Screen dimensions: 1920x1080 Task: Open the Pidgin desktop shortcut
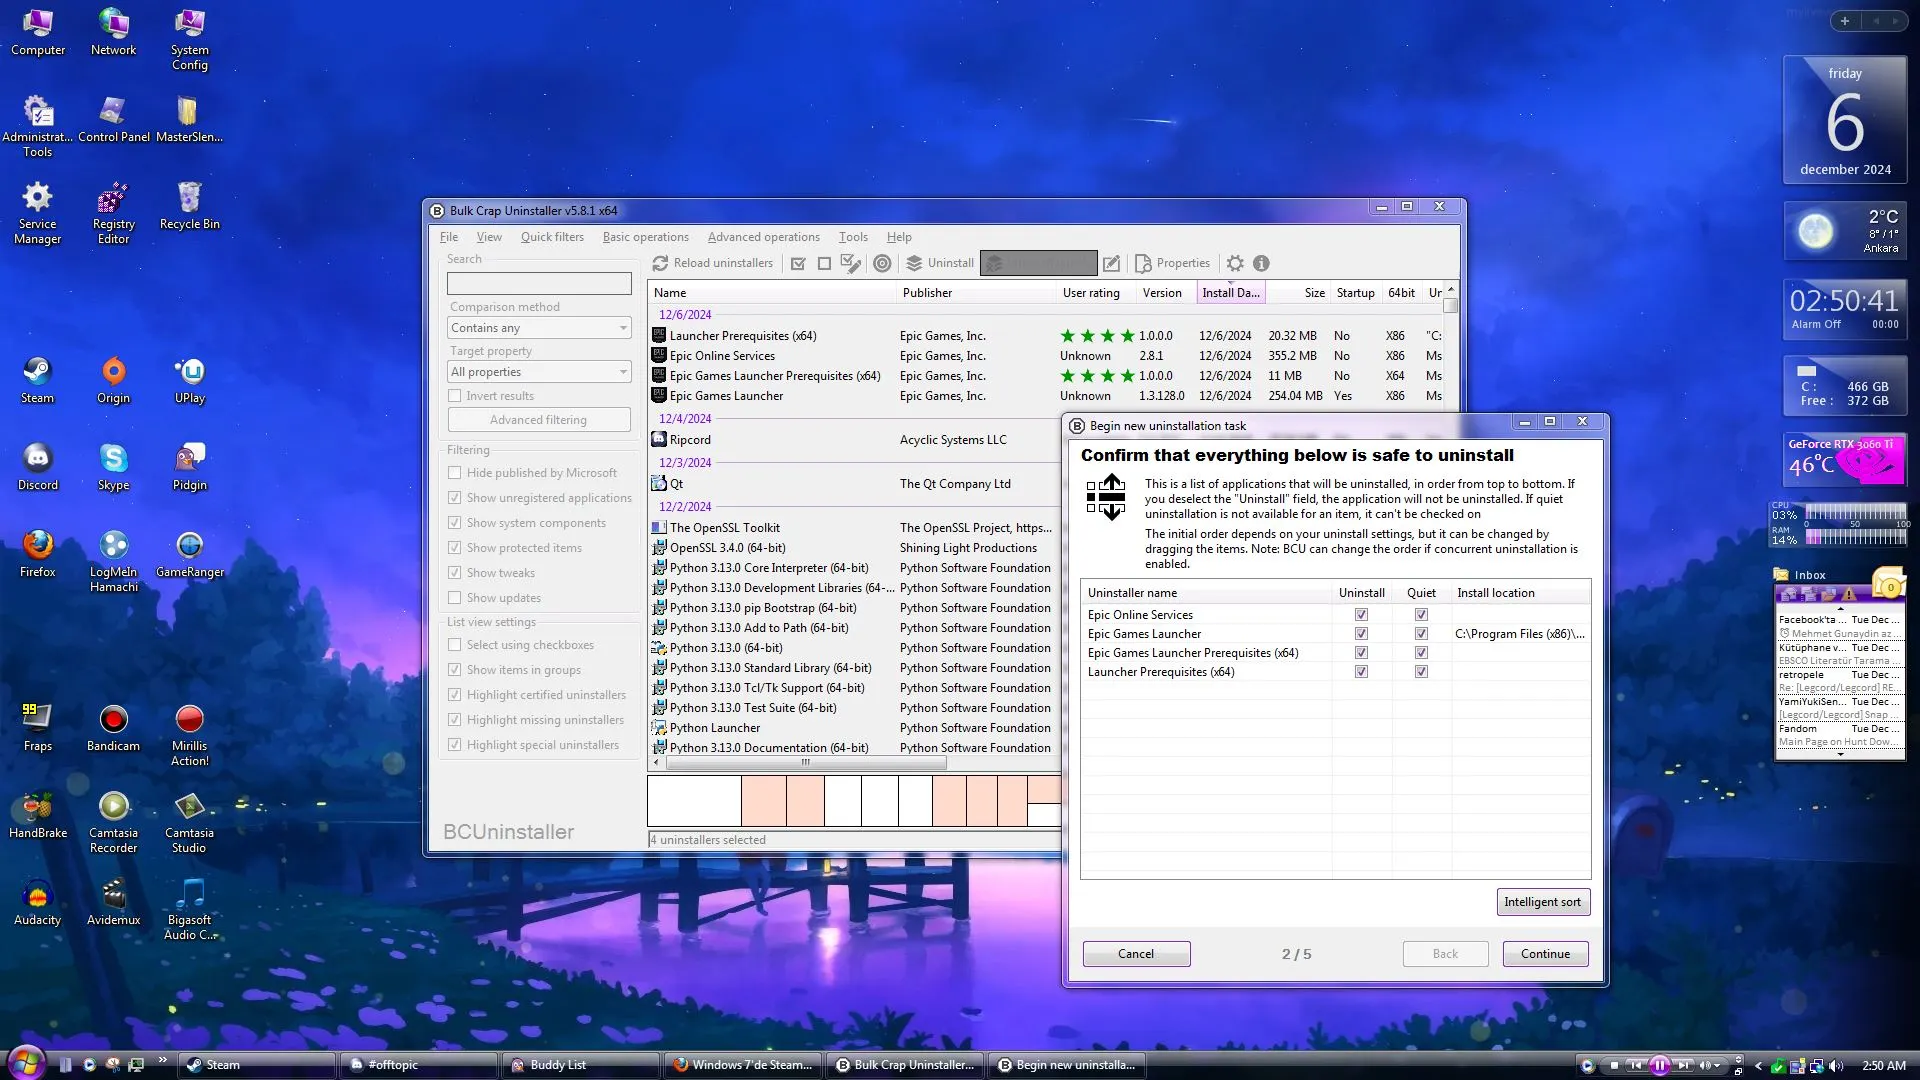point(189,468)
